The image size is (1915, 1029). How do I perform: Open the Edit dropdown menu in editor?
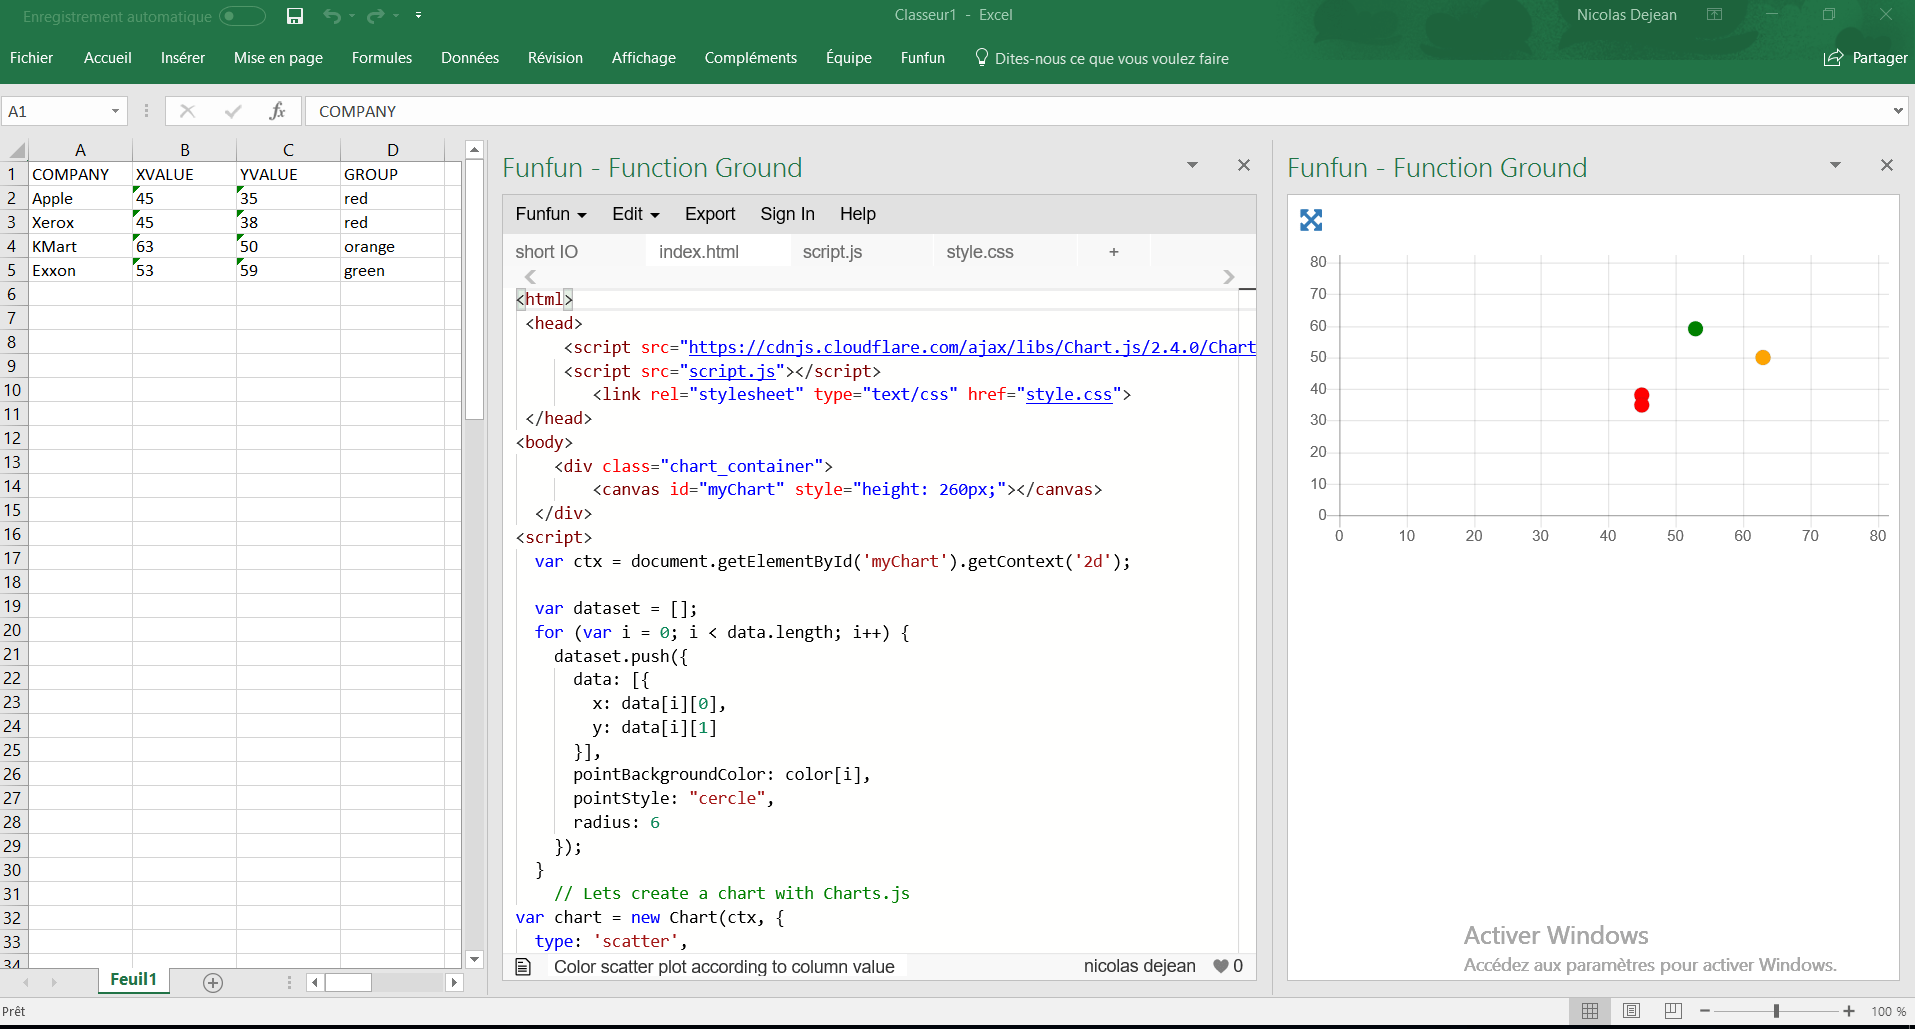[x=636, y=214]
